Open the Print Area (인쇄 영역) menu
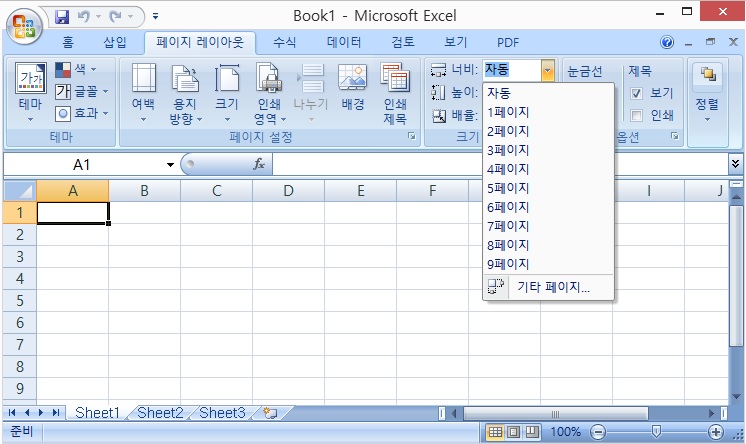746x444 pixels. pyautogui.click(x=269, y=92)
